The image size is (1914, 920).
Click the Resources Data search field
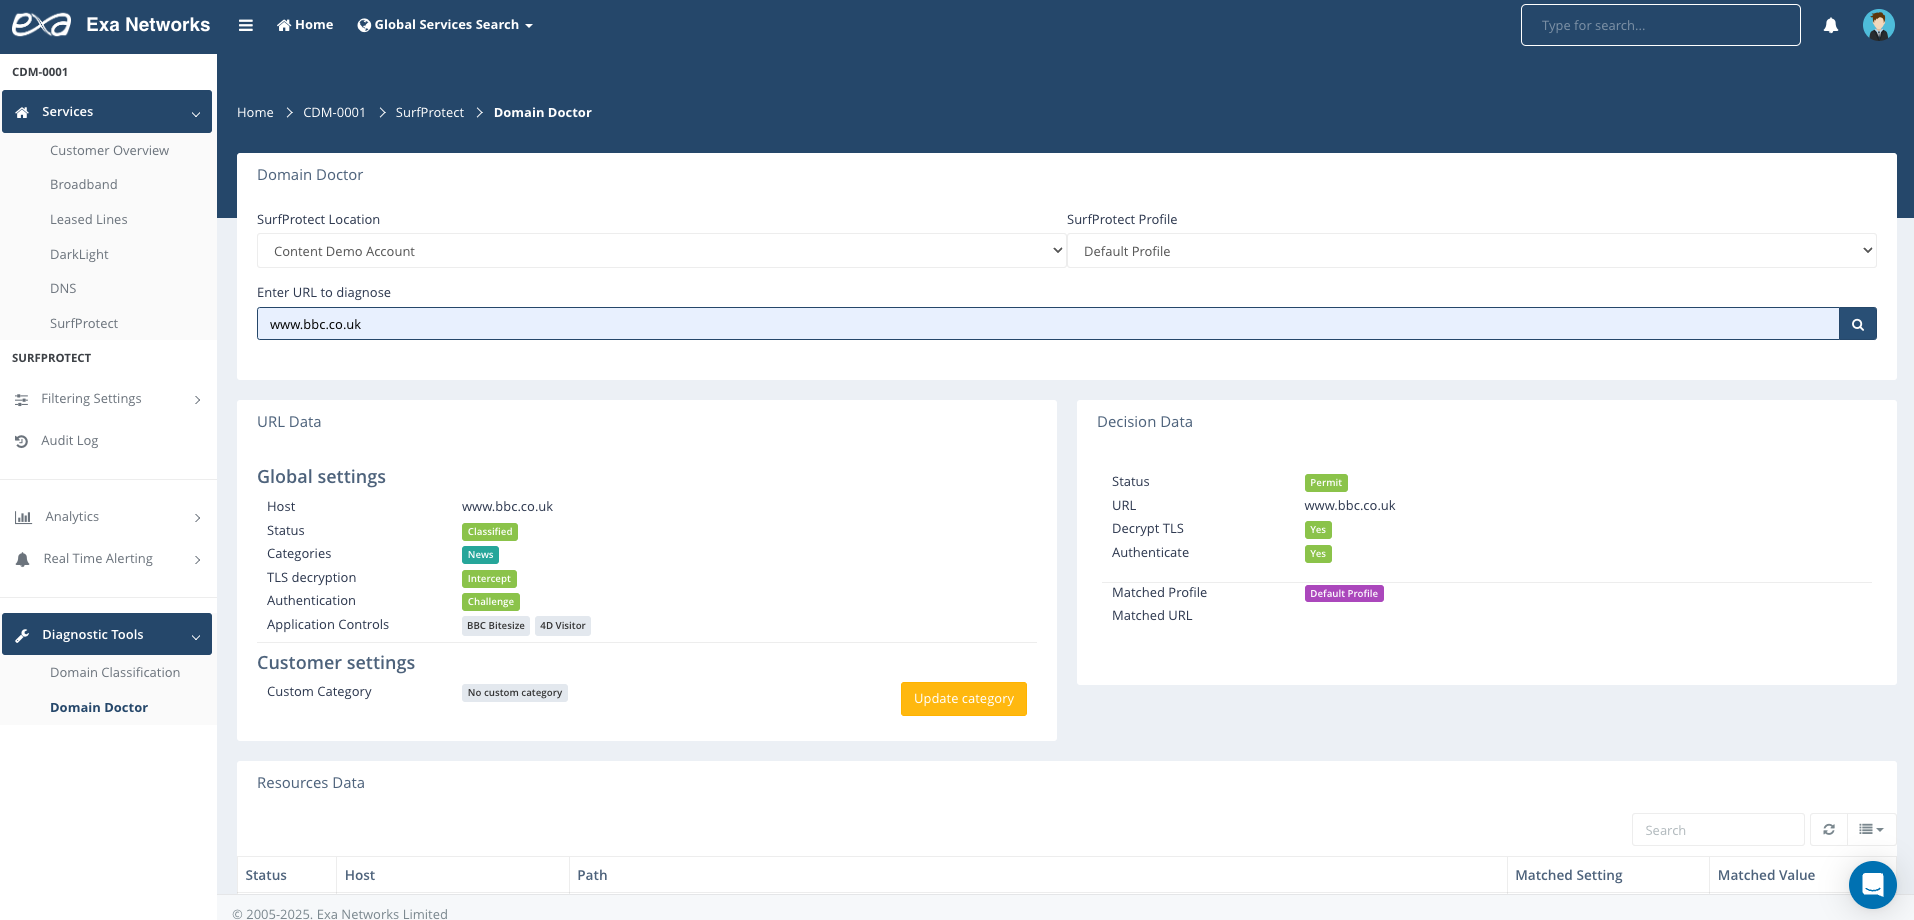tap(1717, 830)
